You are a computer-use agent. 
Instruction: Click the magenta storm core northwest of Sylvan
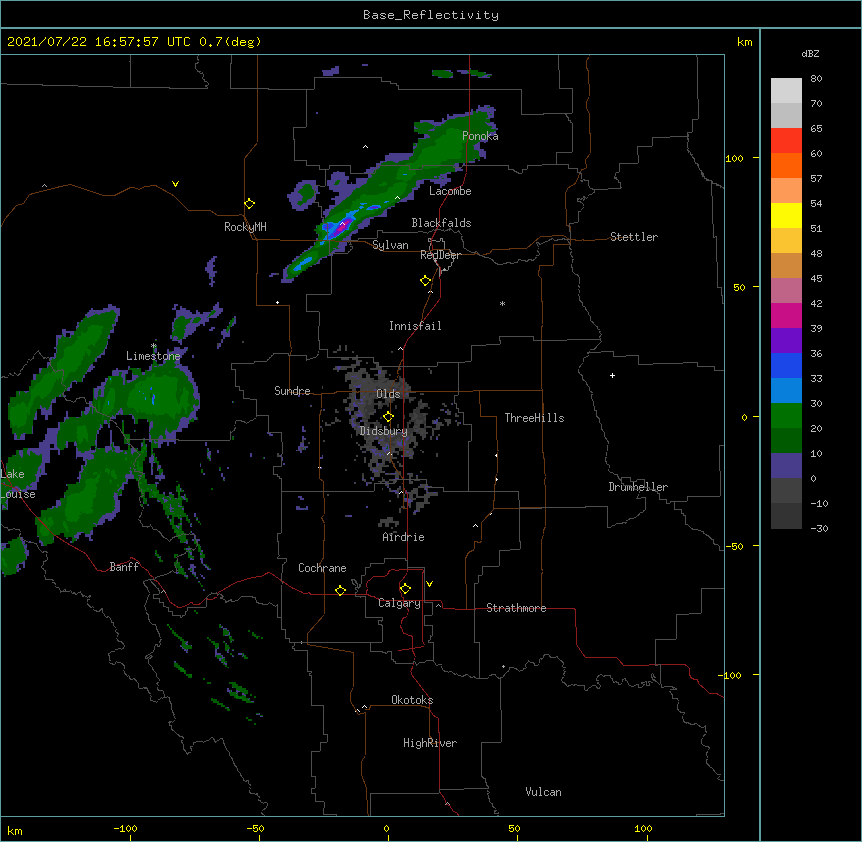coord(342,226)
